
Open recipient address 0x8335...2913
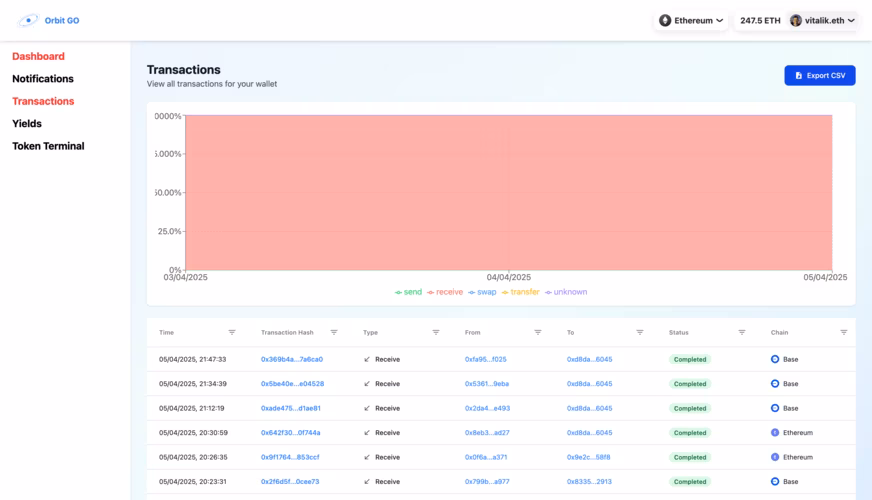pos(589,482)
